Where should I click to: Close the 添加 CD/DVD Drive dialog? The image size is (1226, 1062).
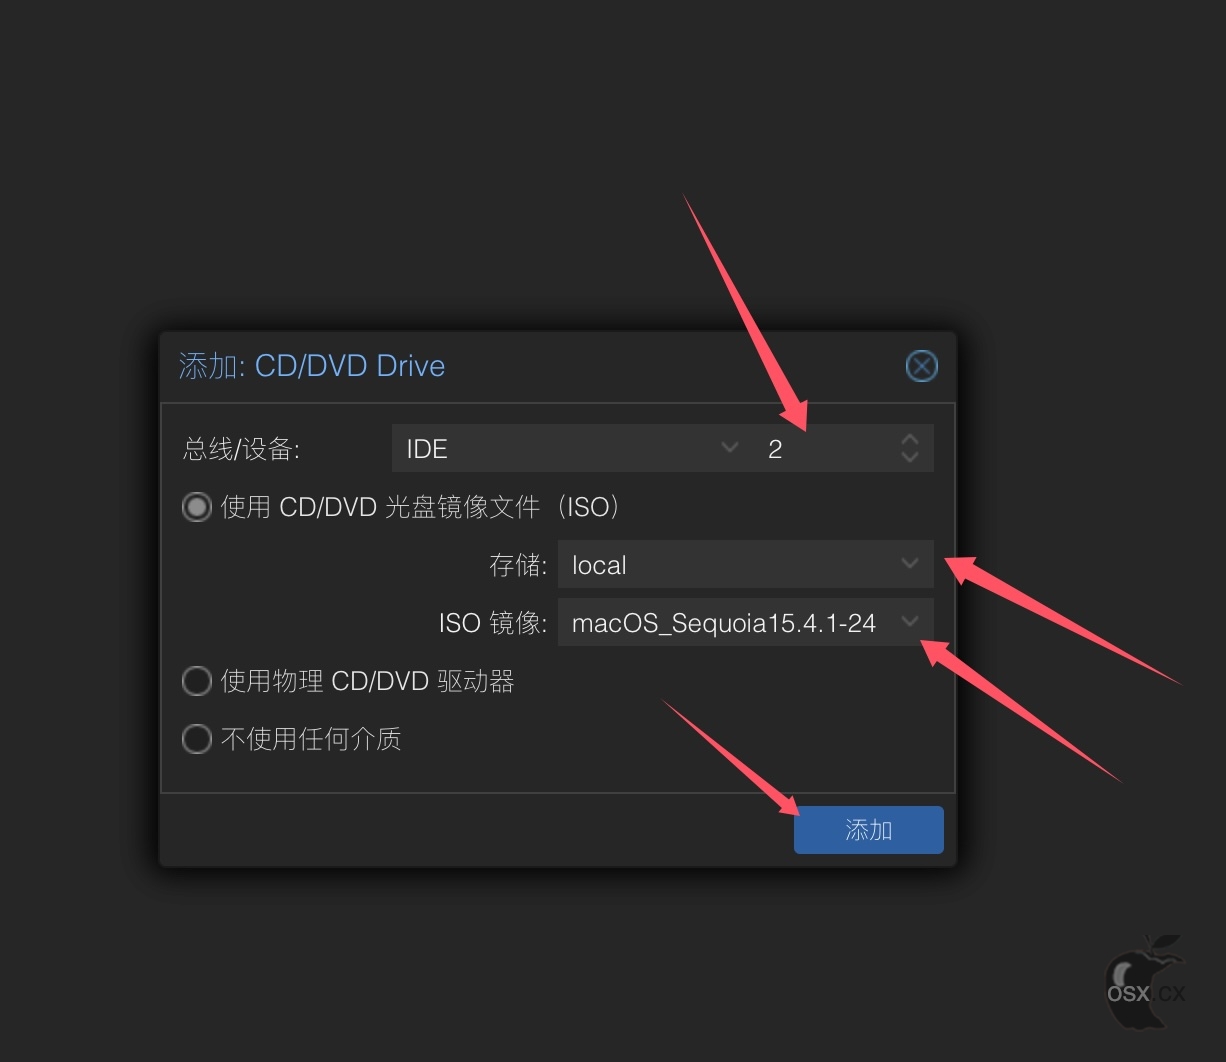pyautogui.click(x=921, y=366)
